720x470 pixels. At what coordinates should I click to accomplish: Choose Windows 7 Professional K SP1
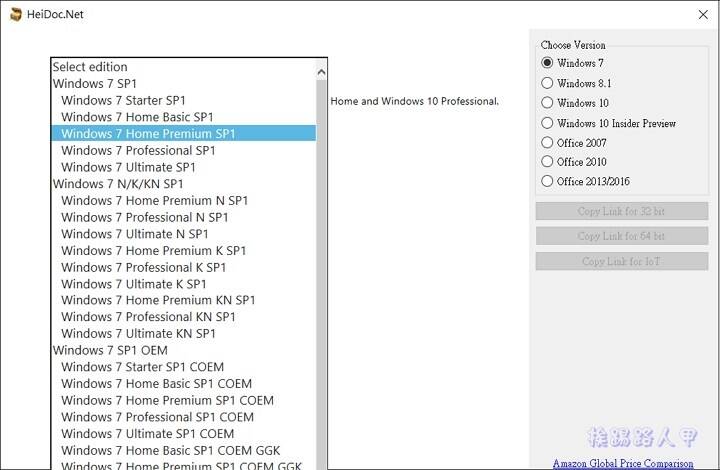[184, 267]
